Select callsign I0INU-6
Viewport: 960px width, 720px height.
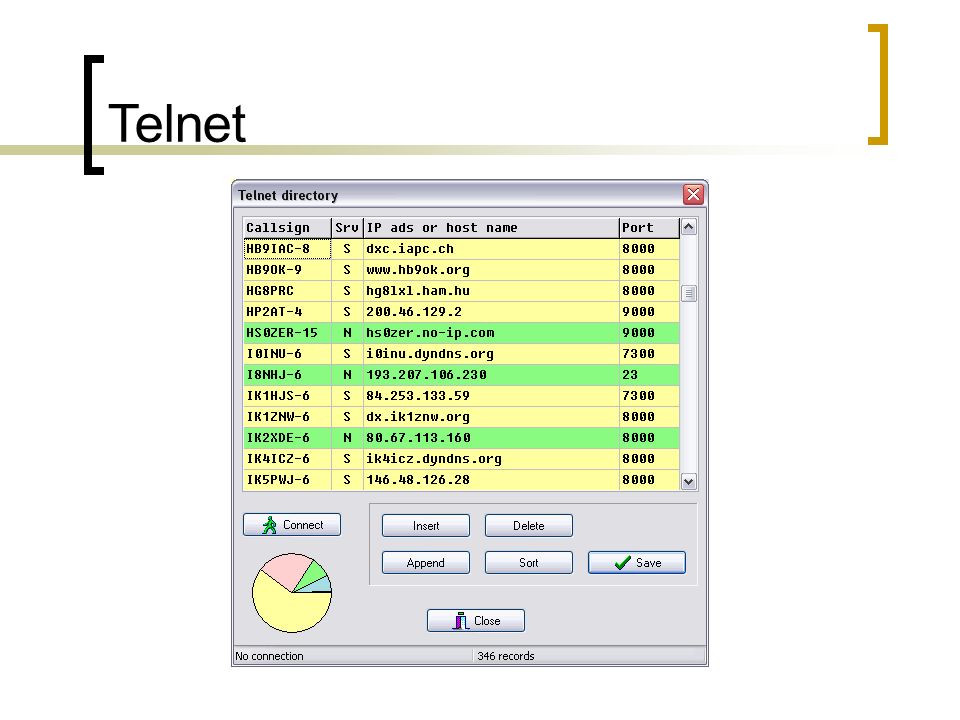click(287, 354)
